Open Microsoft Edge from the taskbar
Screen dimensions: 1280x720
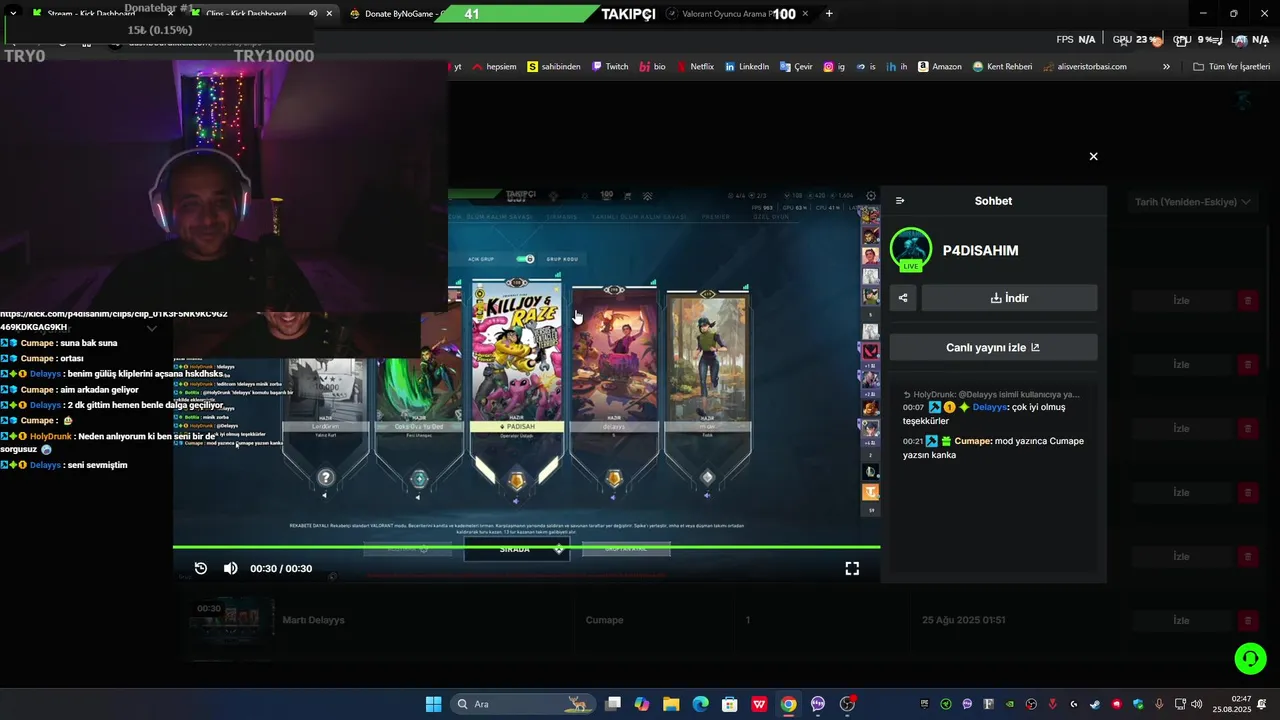701,704
